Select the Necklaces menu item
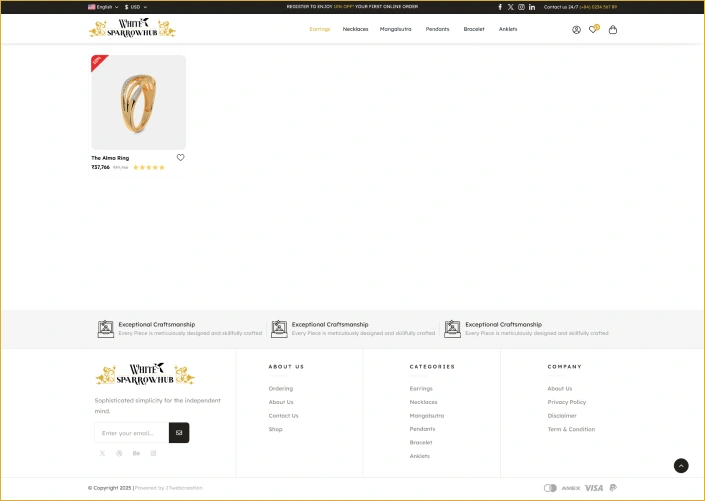 click(x=355, y=29)
